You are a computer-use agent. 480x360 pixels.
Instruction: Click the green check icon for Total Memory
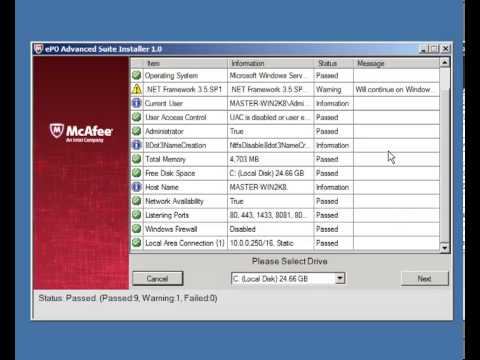pyautogui.click(x=136, y=159)
